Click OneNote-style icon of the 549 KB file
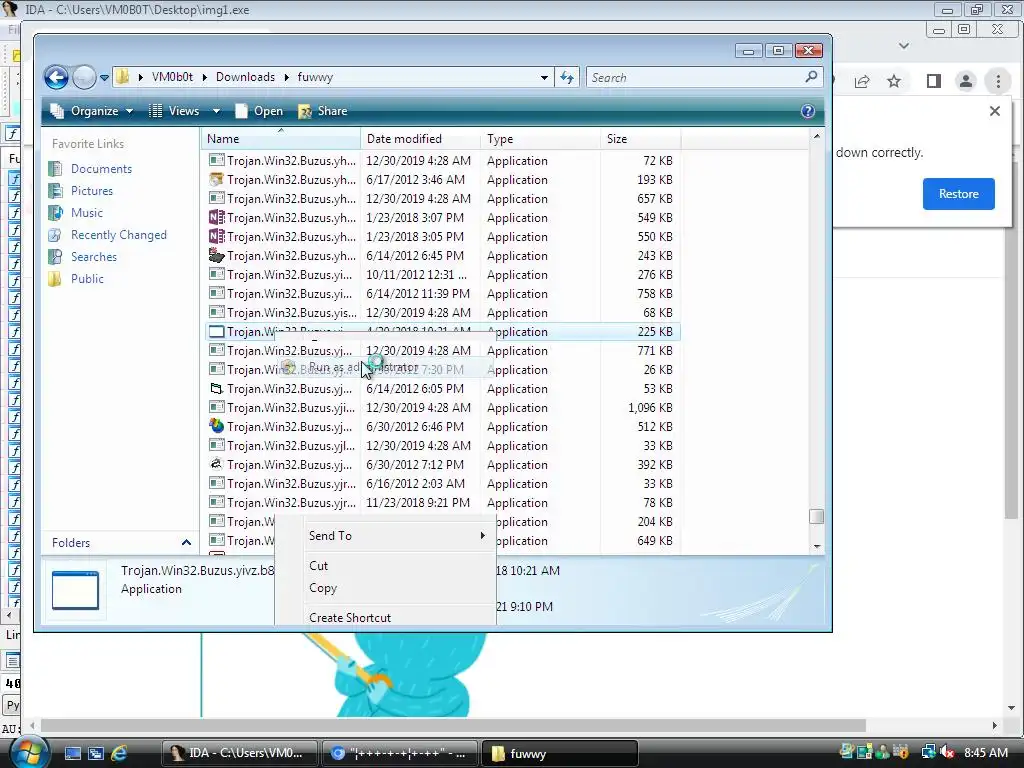This screenshot has height=768, width=1024. (x=216, y=217)
